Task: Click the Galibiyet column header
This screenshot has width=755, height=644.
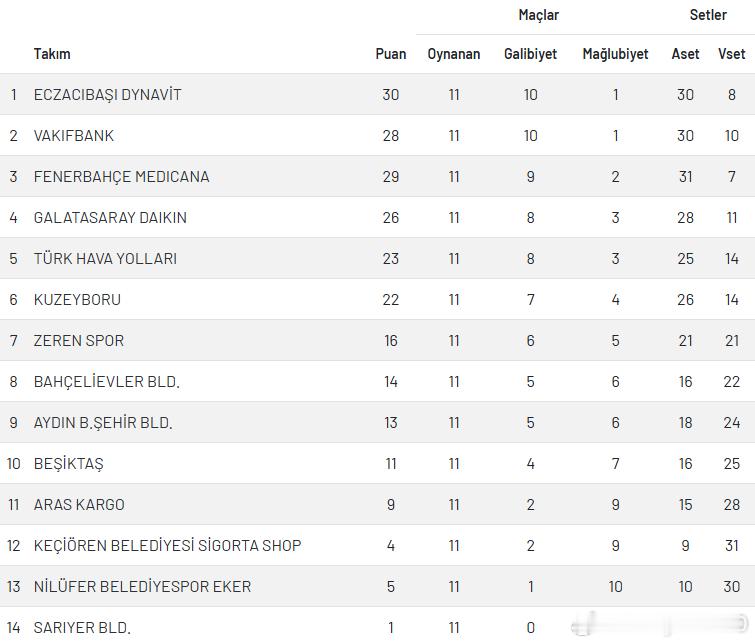Action: point(530,54)
